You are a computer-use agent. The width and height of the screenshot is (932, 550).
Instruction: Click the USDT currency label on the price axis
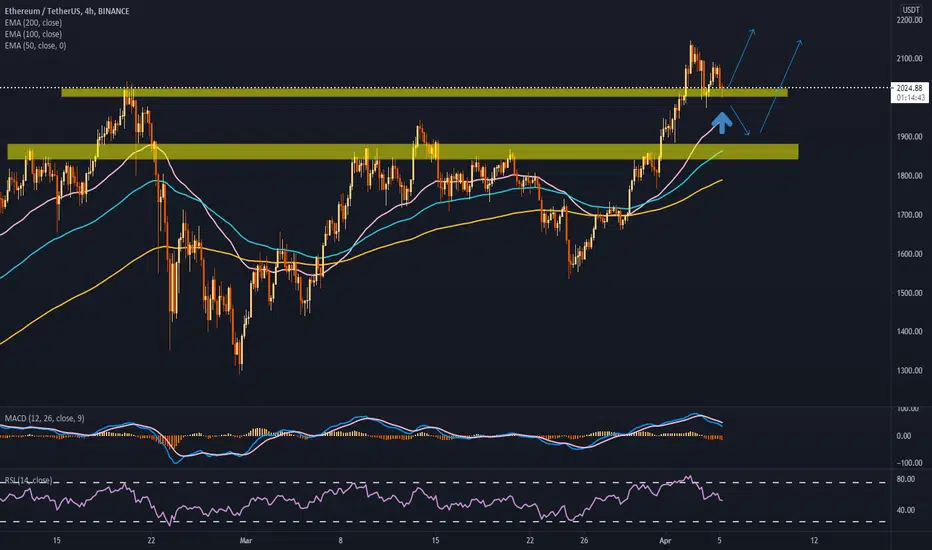point(911,10)
